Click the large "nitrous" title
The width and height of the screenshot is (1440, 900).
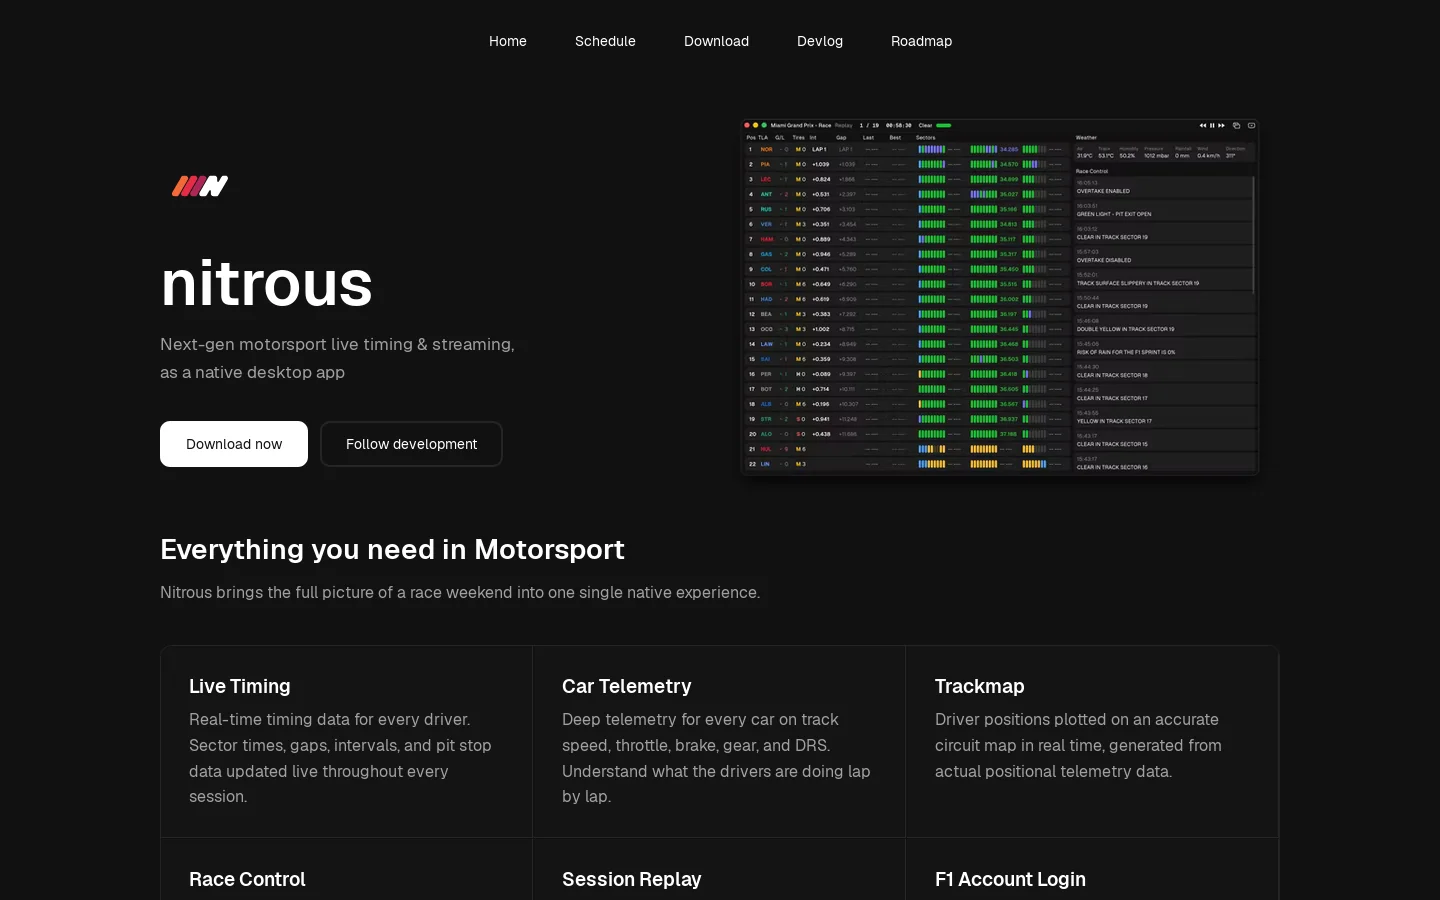point(267,282)
